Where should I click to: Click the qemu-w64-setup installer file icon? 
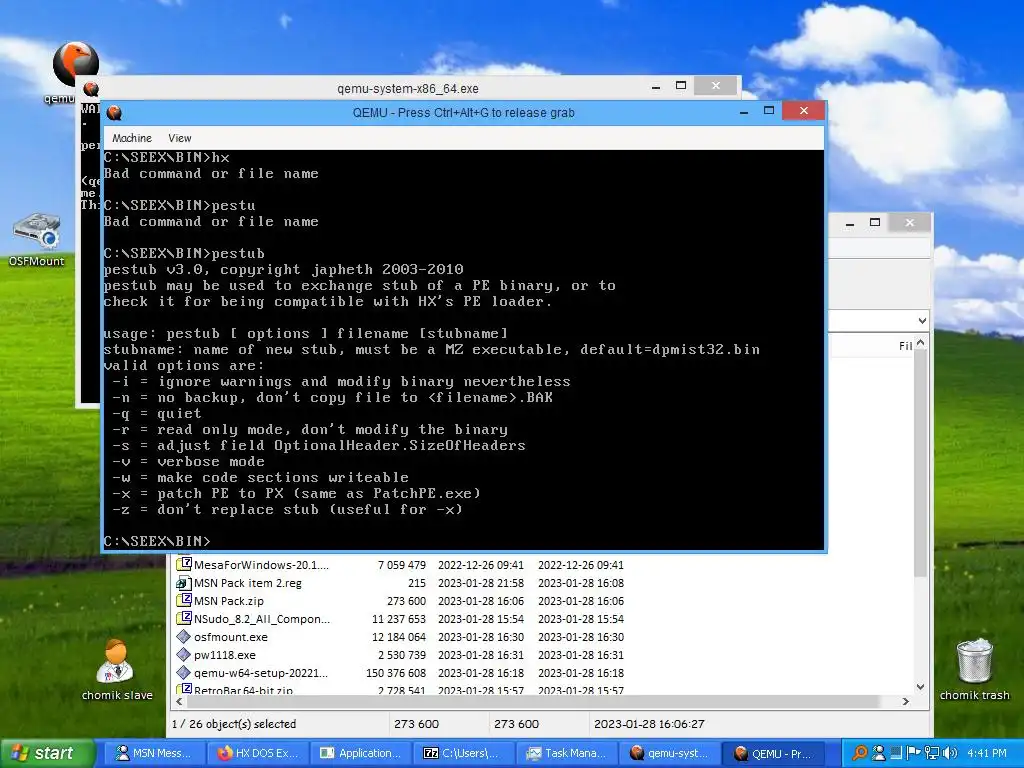184,672
